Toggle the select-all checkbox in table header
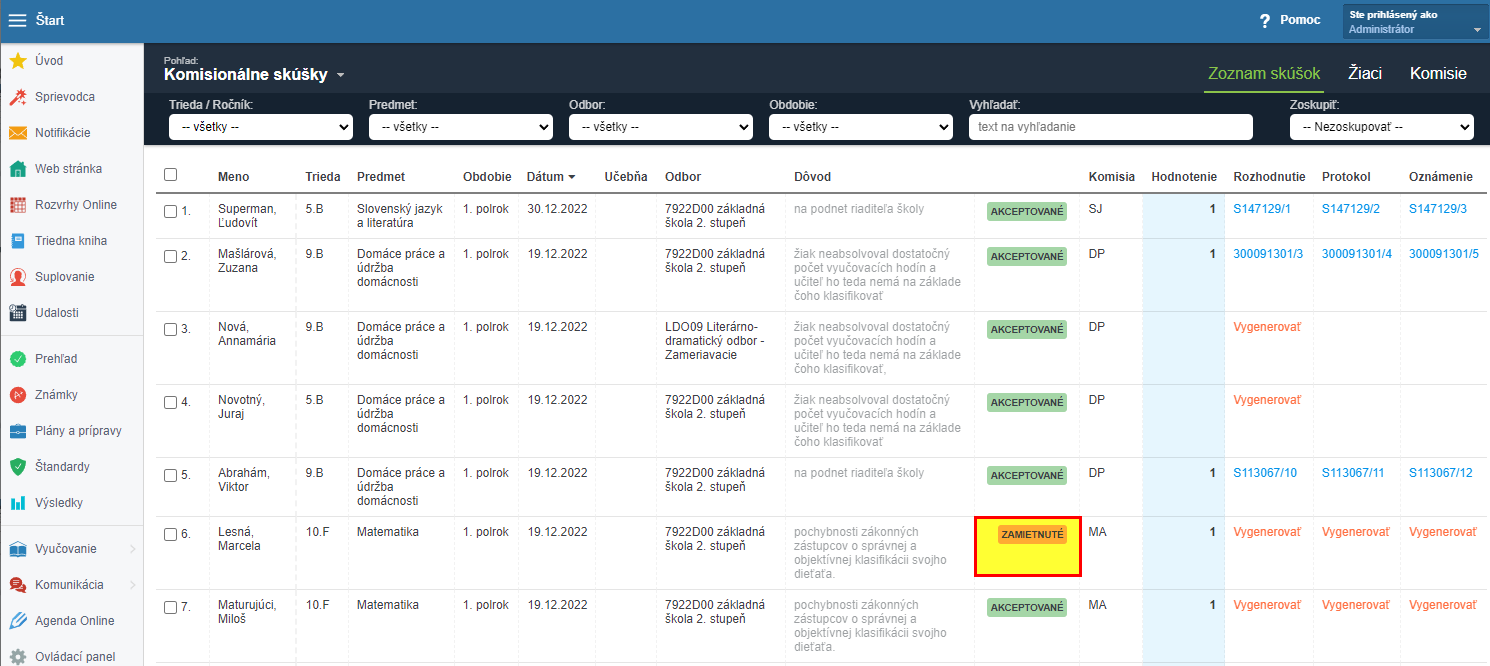This screenshot has height=666, width=1490. pos(170,175)
